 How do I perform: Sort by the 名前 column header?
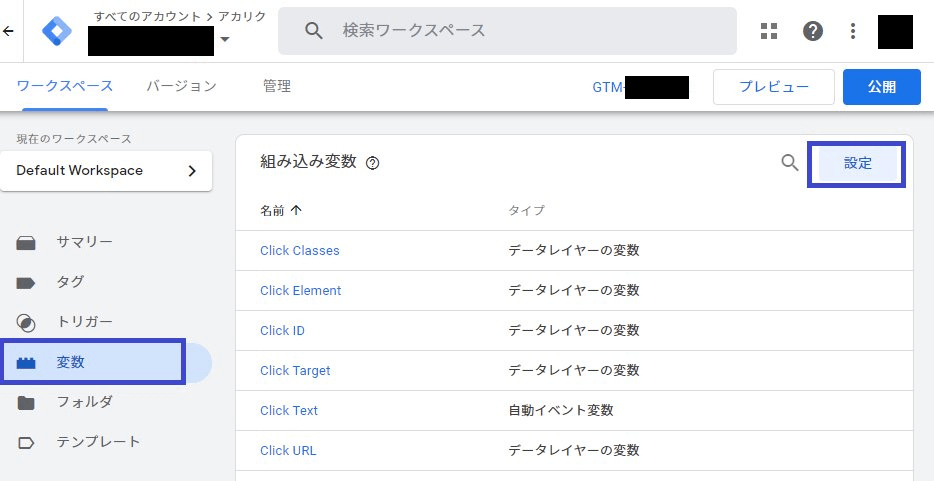click(272, 210)
